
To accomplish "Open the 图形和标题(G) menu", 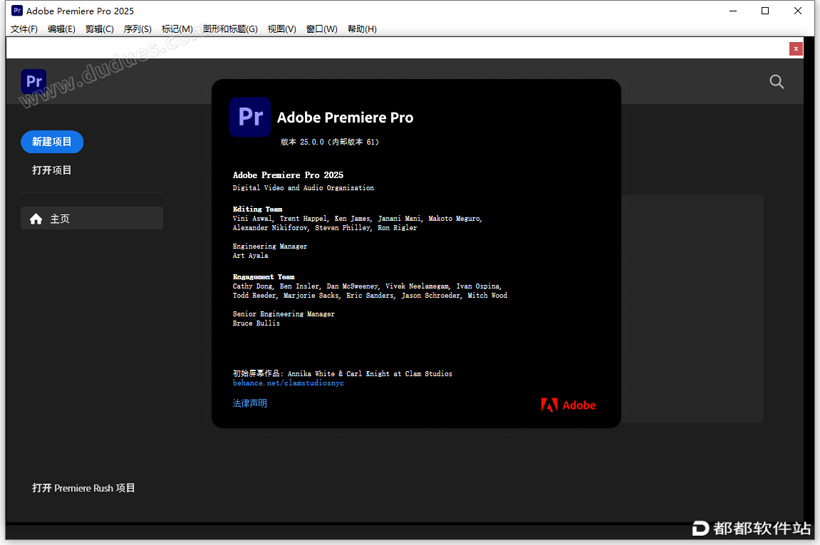I will [x=230, y=29].
